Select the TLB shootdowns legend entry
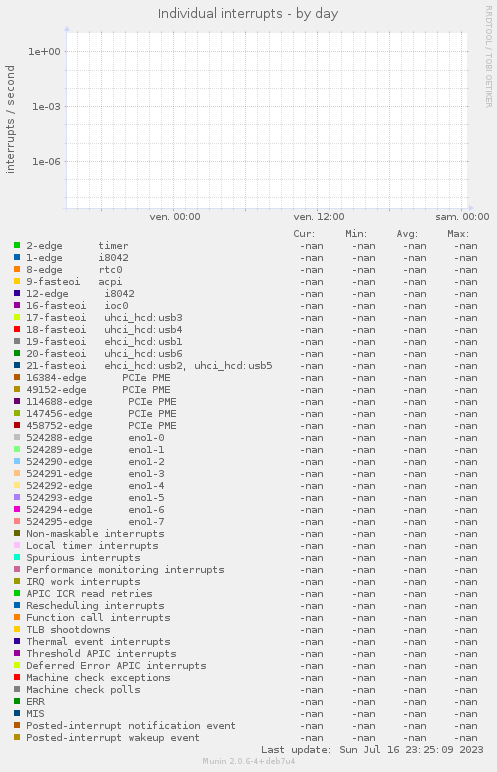497x772 pixels. click(68, 630)
